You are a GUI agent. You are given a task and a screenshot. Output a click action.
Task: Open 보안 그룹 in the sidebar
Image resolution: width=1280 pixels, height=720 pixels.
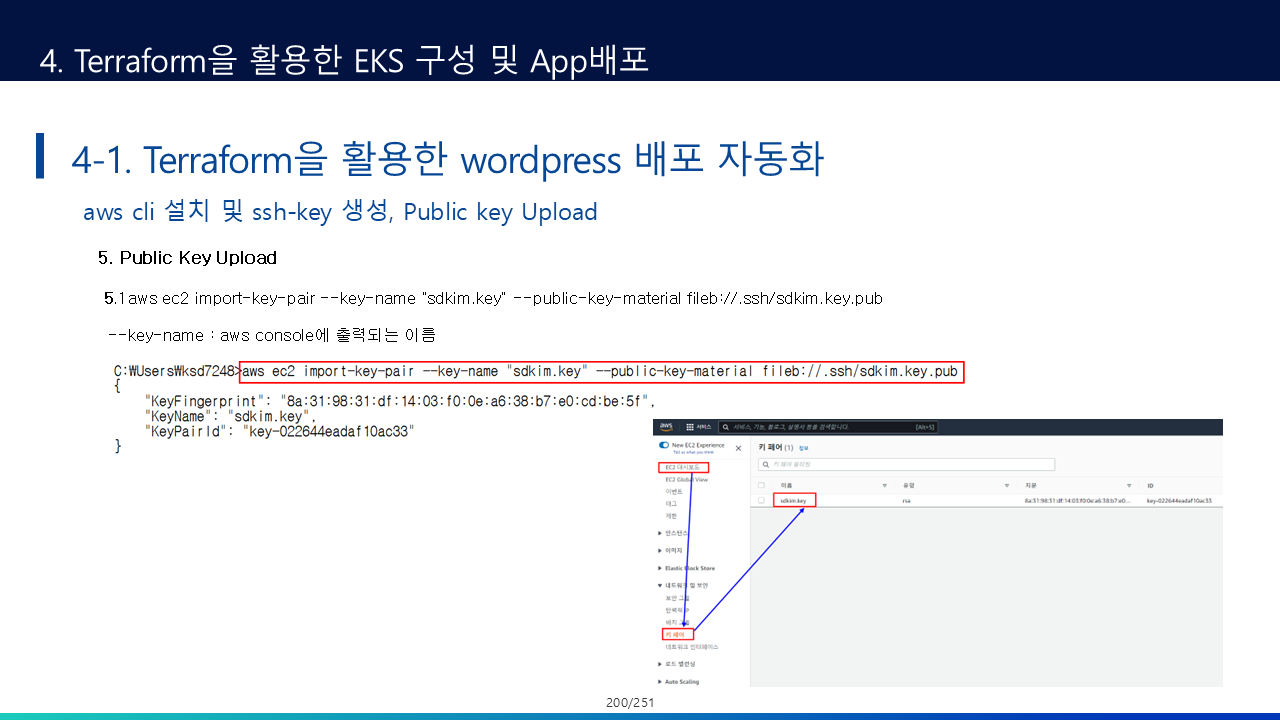coord(677,598)
